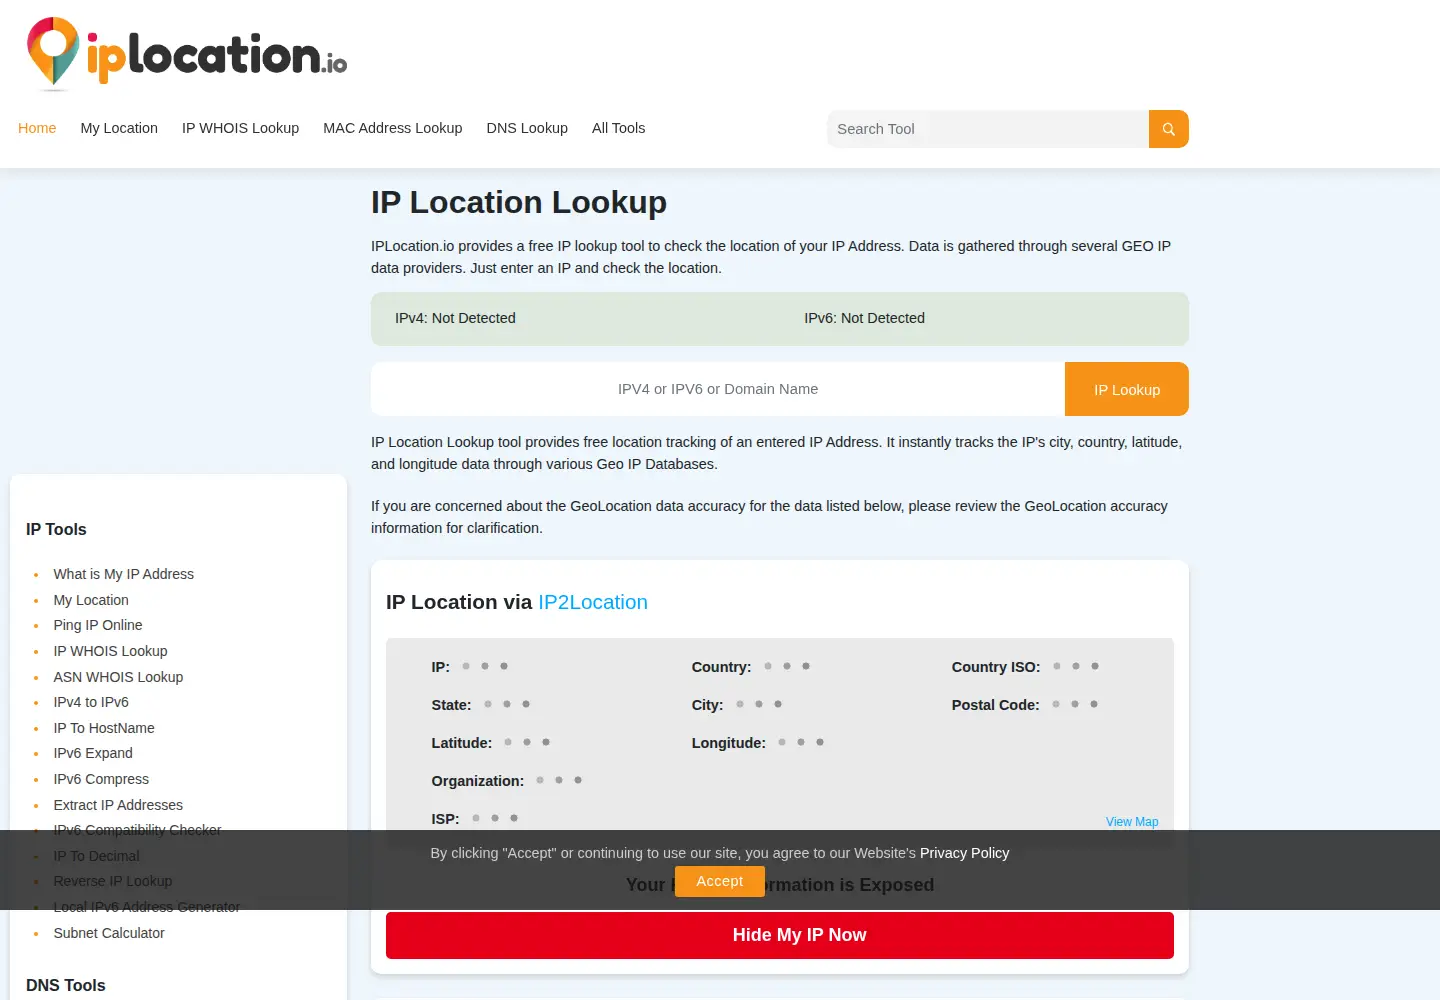Image resolution: width=1440 pixels, height=1000 pixels.
Task: Open DNS Lookup in top navigation
Action: coord(527,128)
